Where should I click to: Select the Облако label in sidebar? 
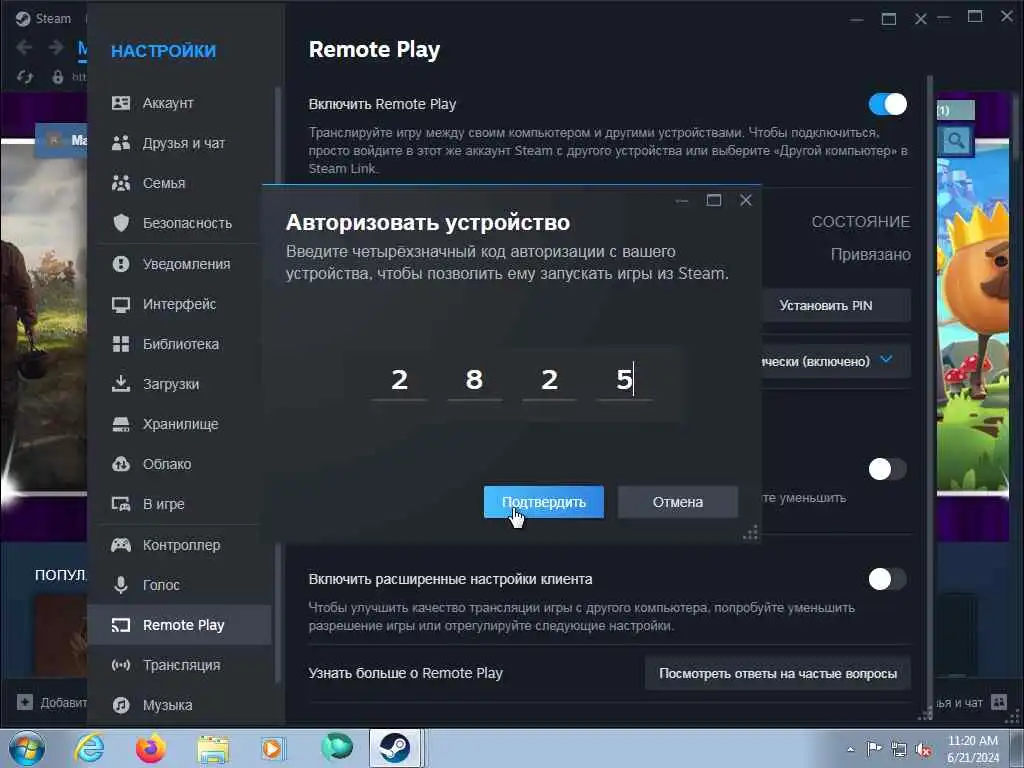coord(167,464)
